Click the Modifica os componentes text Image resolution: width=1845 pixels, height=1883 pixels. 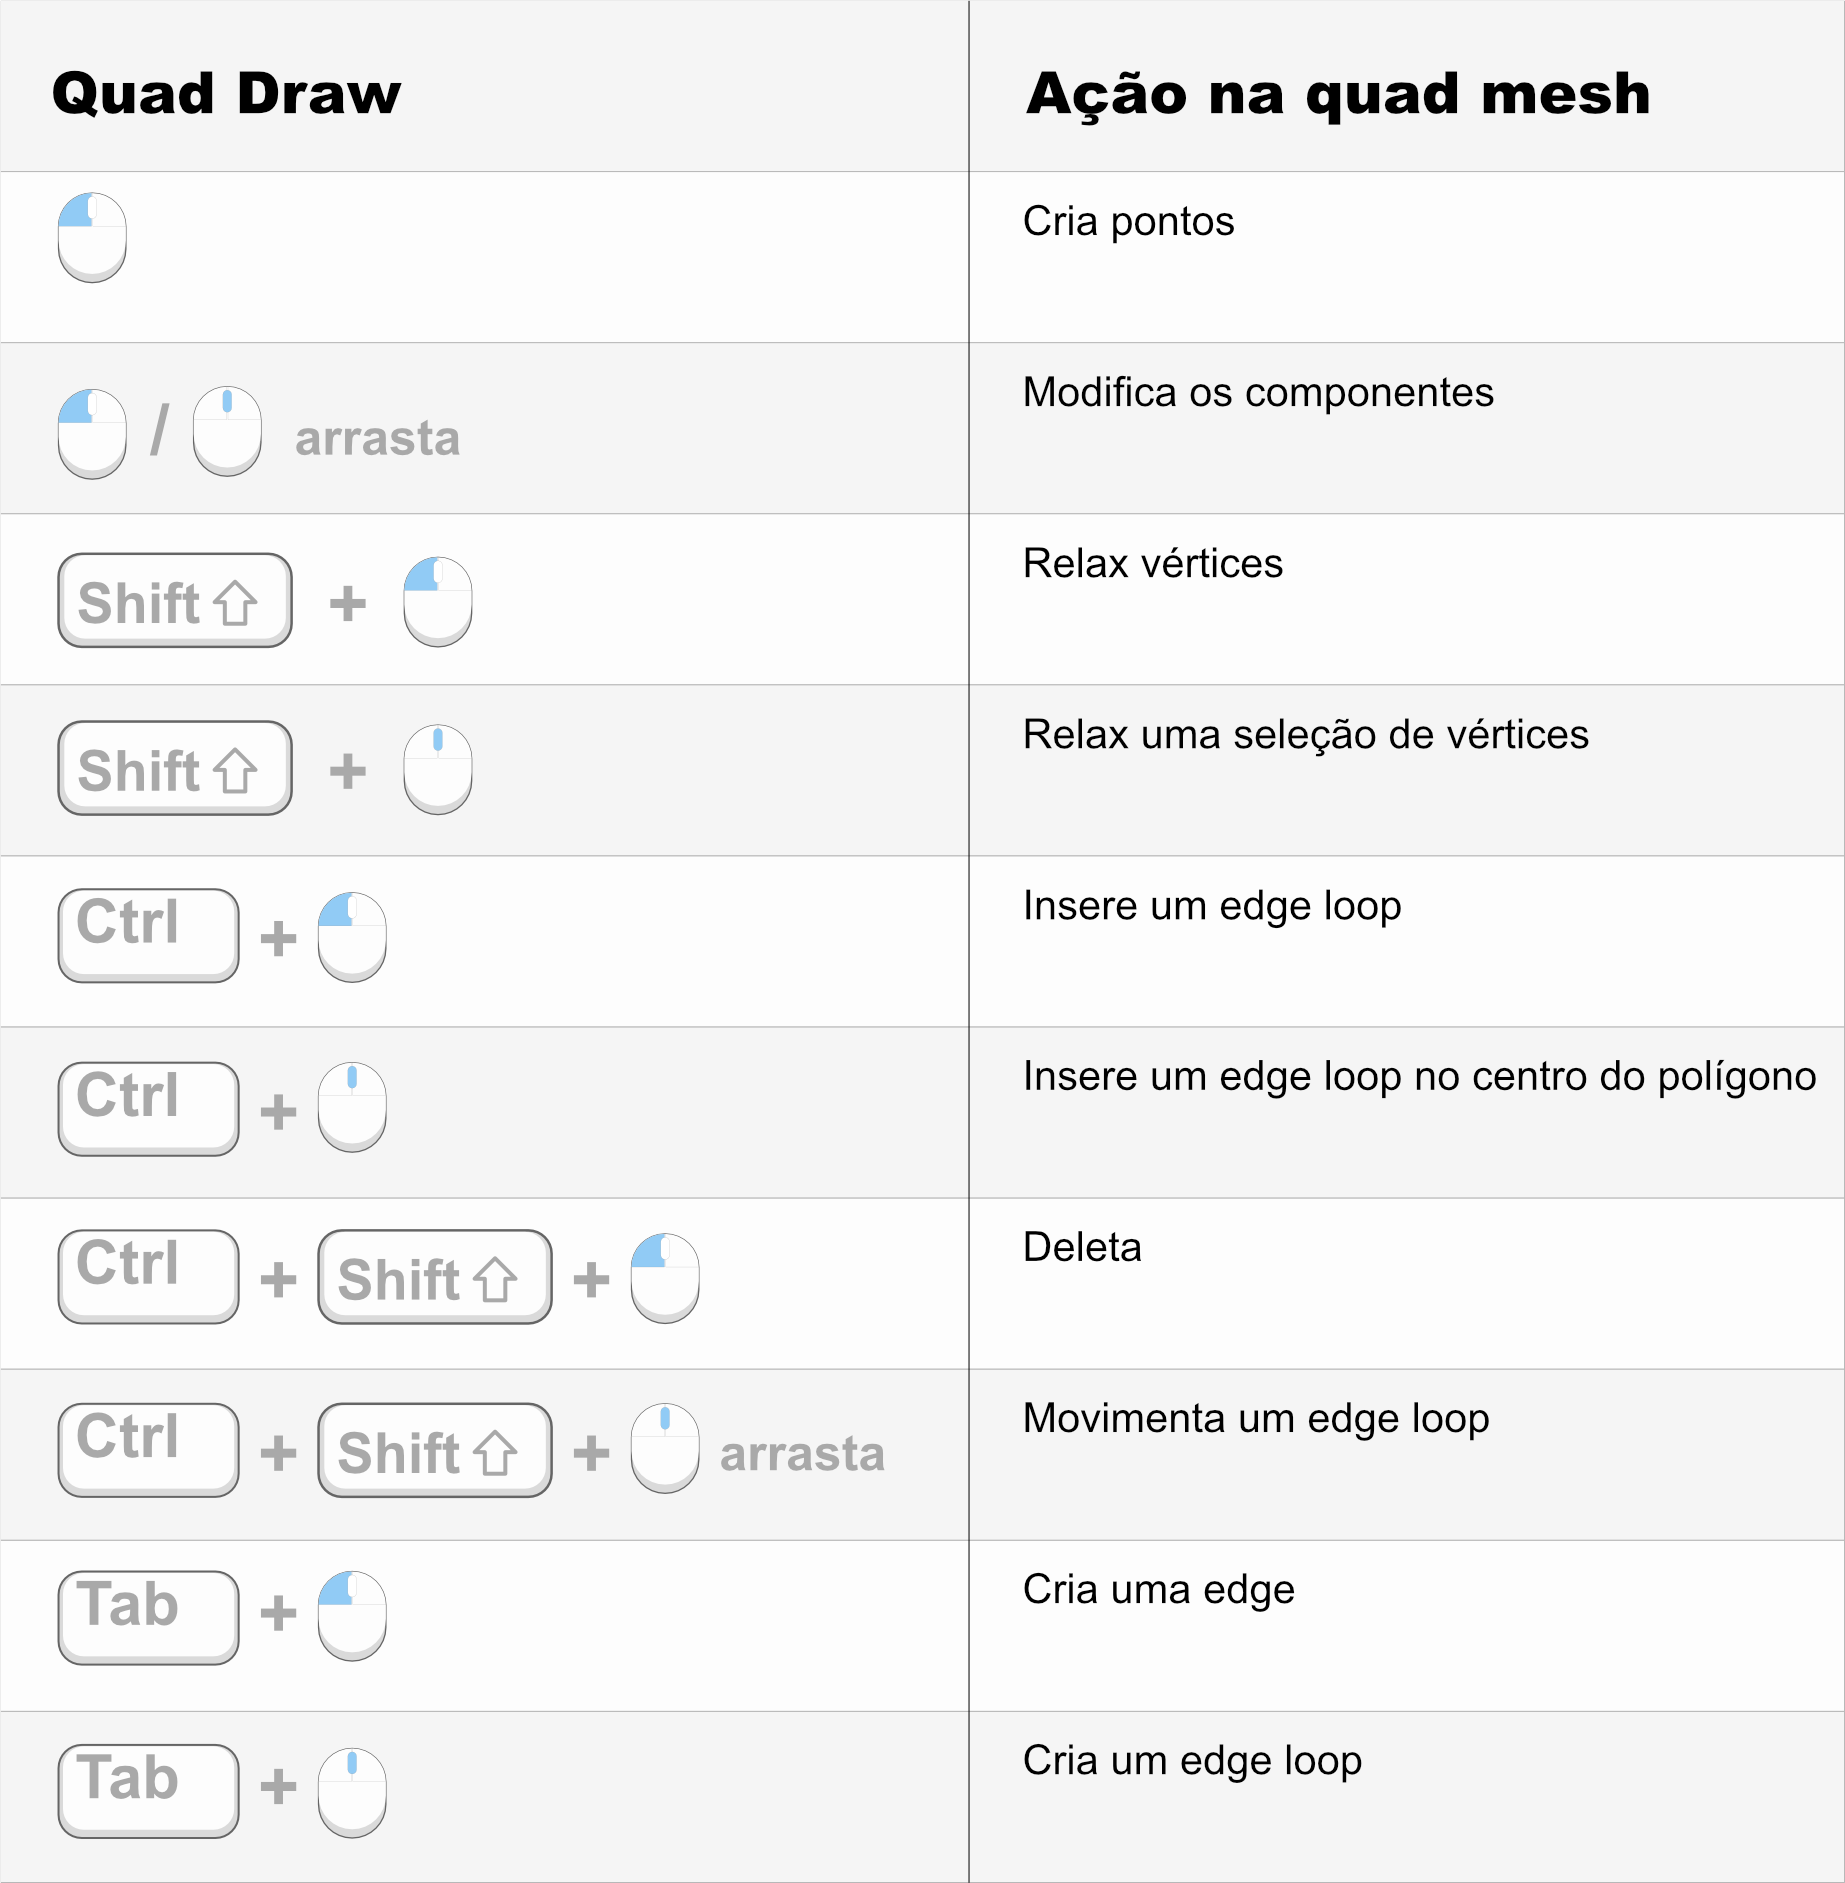pos(1258,392)
